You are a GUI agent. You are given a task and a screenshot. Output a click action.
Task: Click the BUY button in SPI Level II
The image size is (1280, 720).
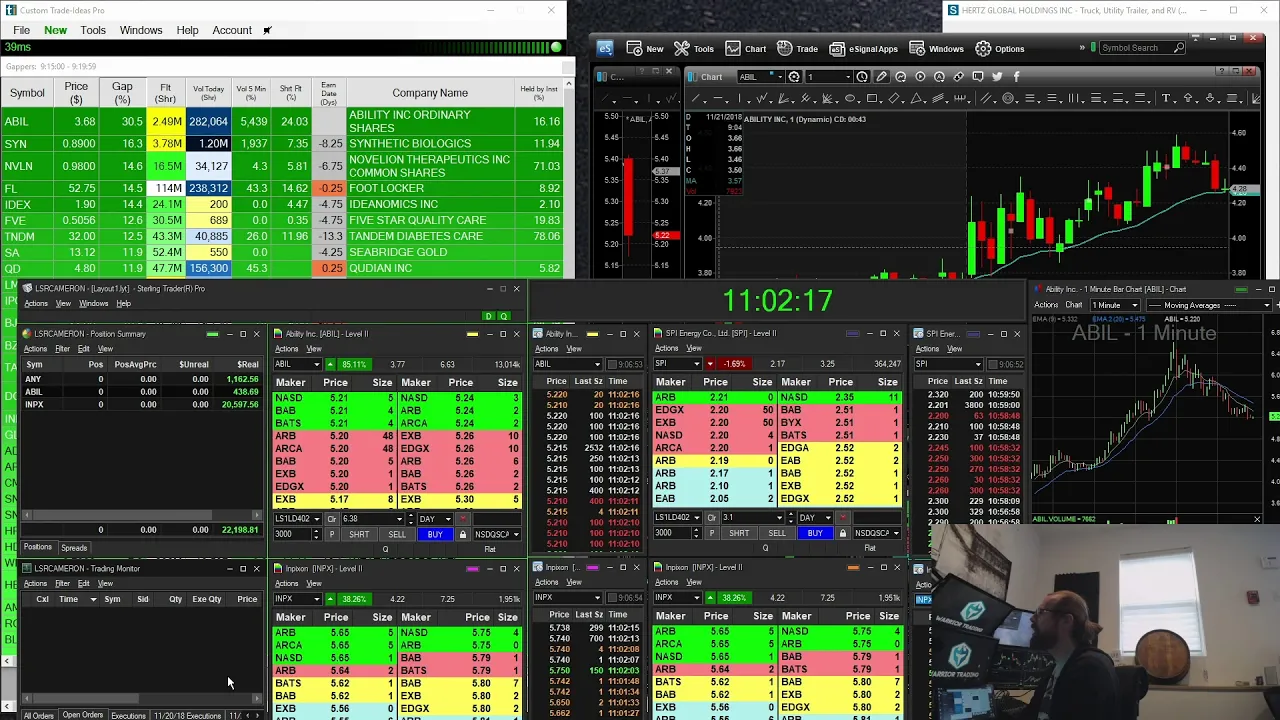click(815, 533)
